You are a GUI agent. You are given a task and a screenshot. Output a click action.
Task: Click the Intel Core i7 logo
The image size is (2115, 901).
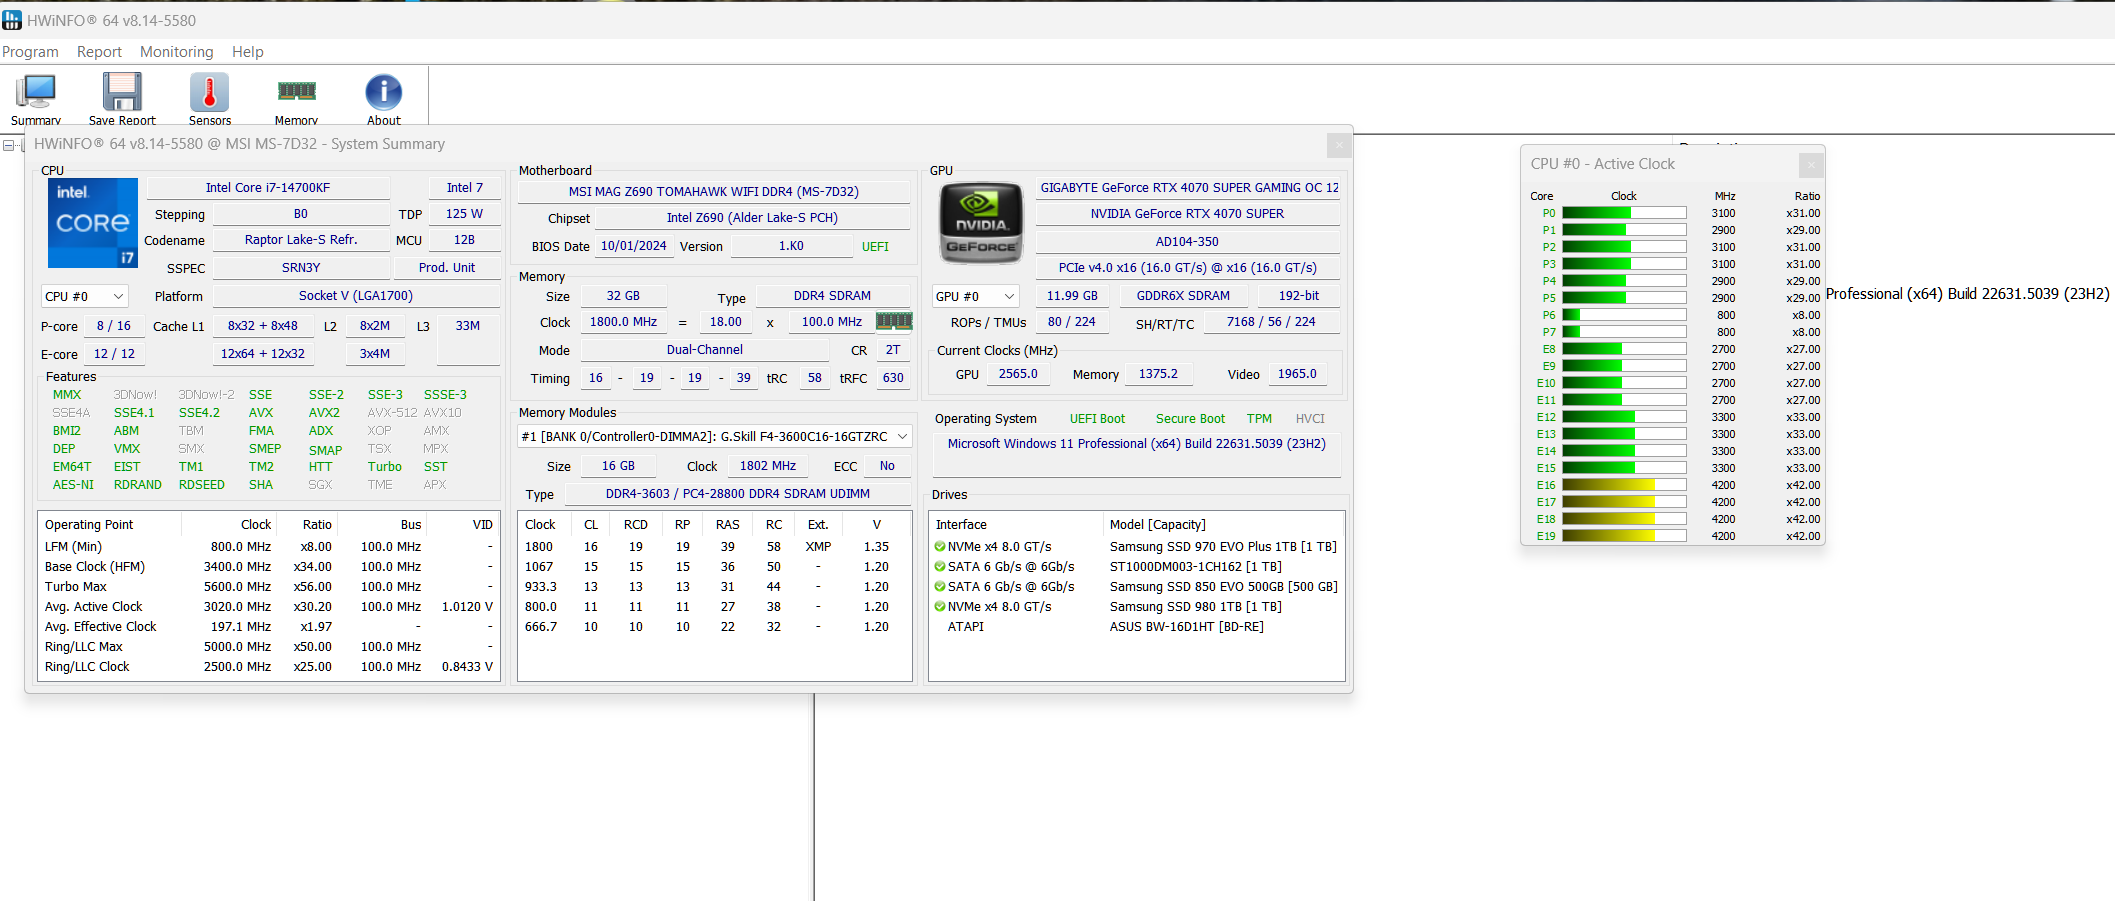pos(93,222)
